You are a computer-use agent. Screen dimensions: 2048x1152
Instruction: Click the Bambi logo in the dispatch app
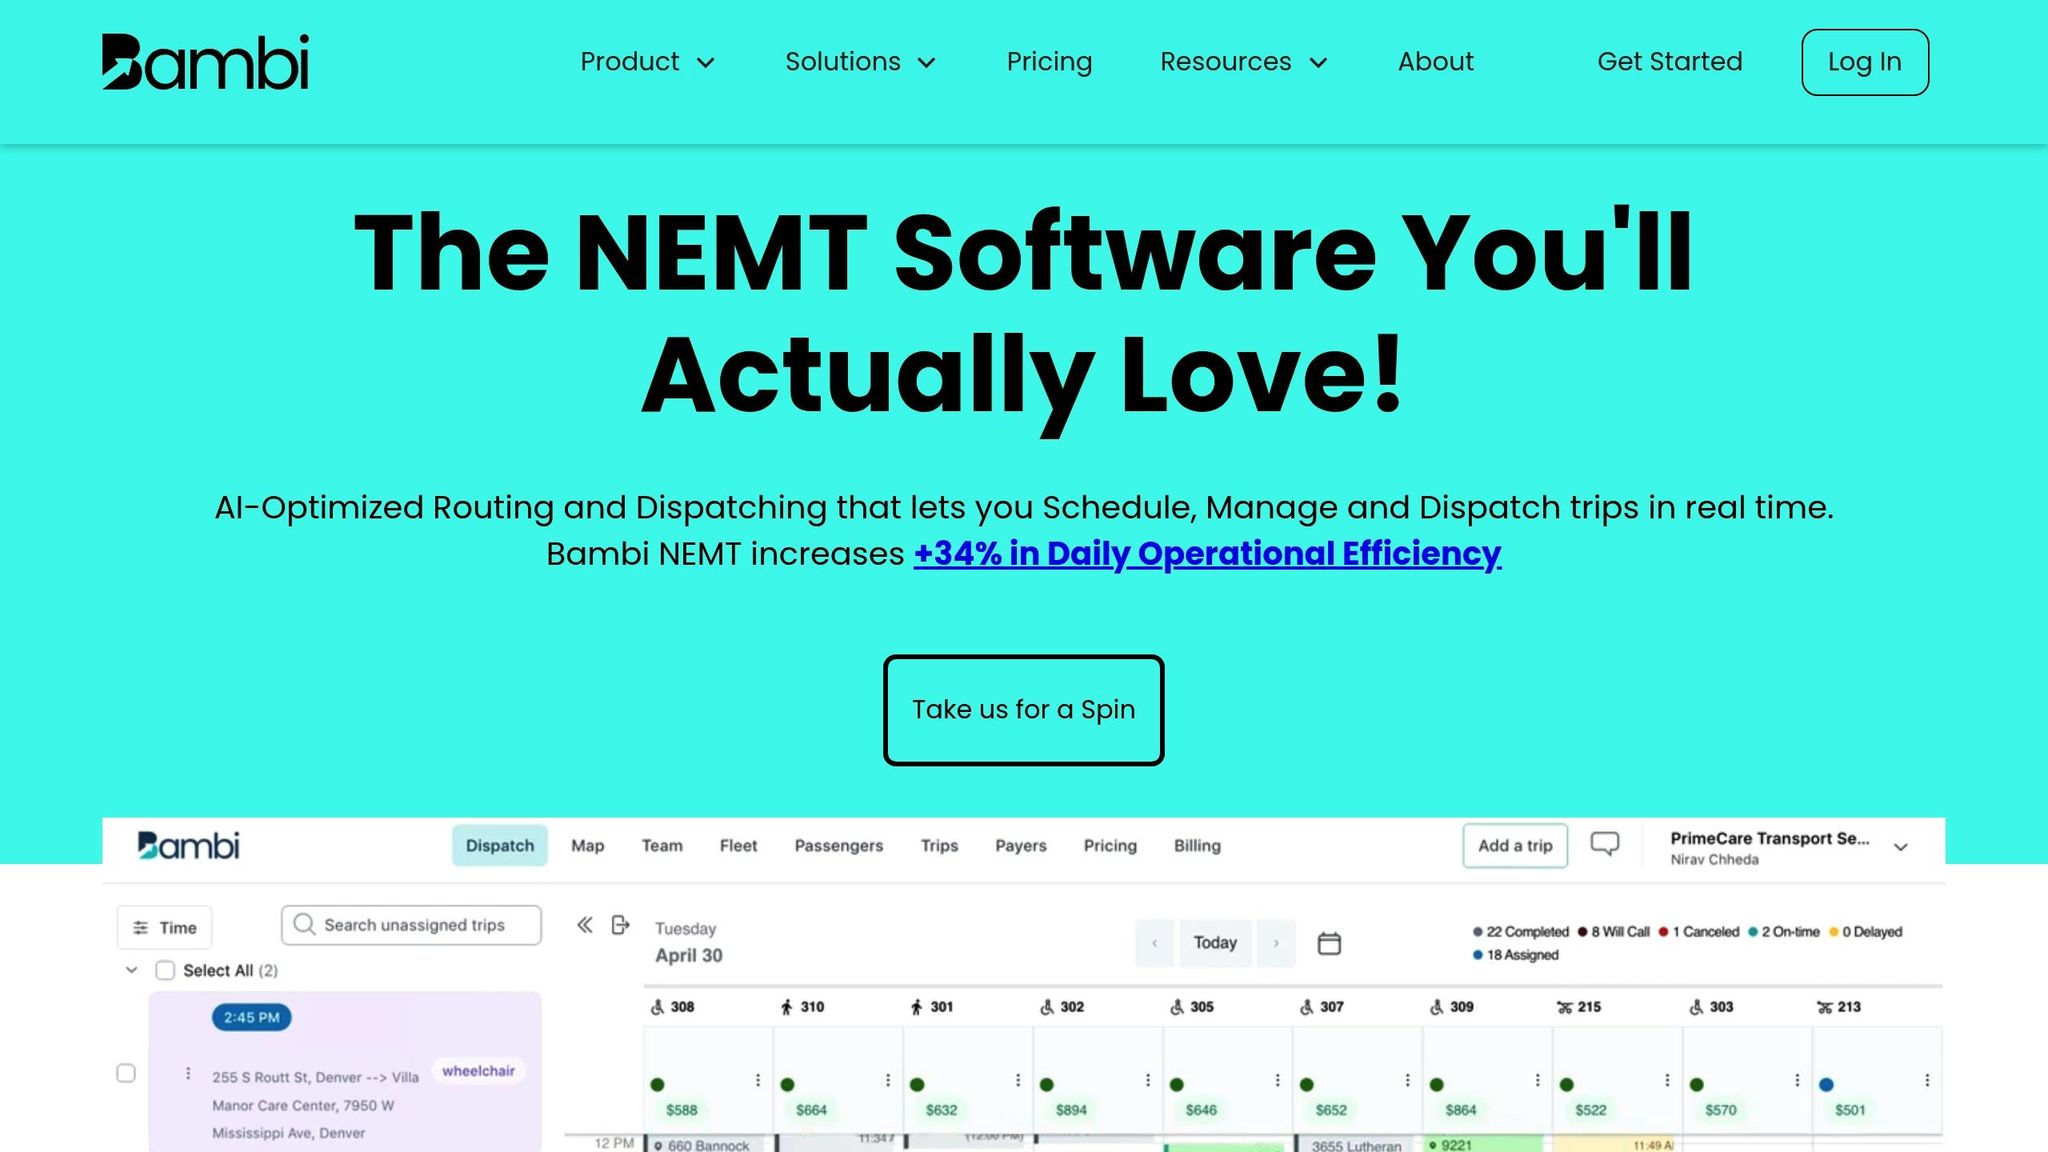point(189,846)
